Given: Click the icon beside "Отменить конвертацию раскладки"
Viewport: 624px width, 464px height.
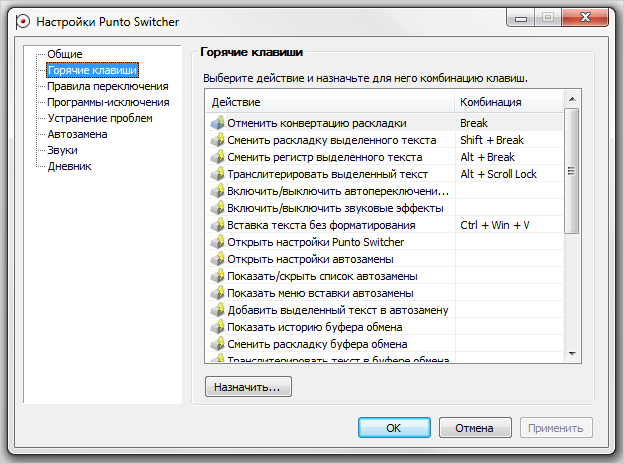Looking at the screenshot, I should [x=217, y=123].
